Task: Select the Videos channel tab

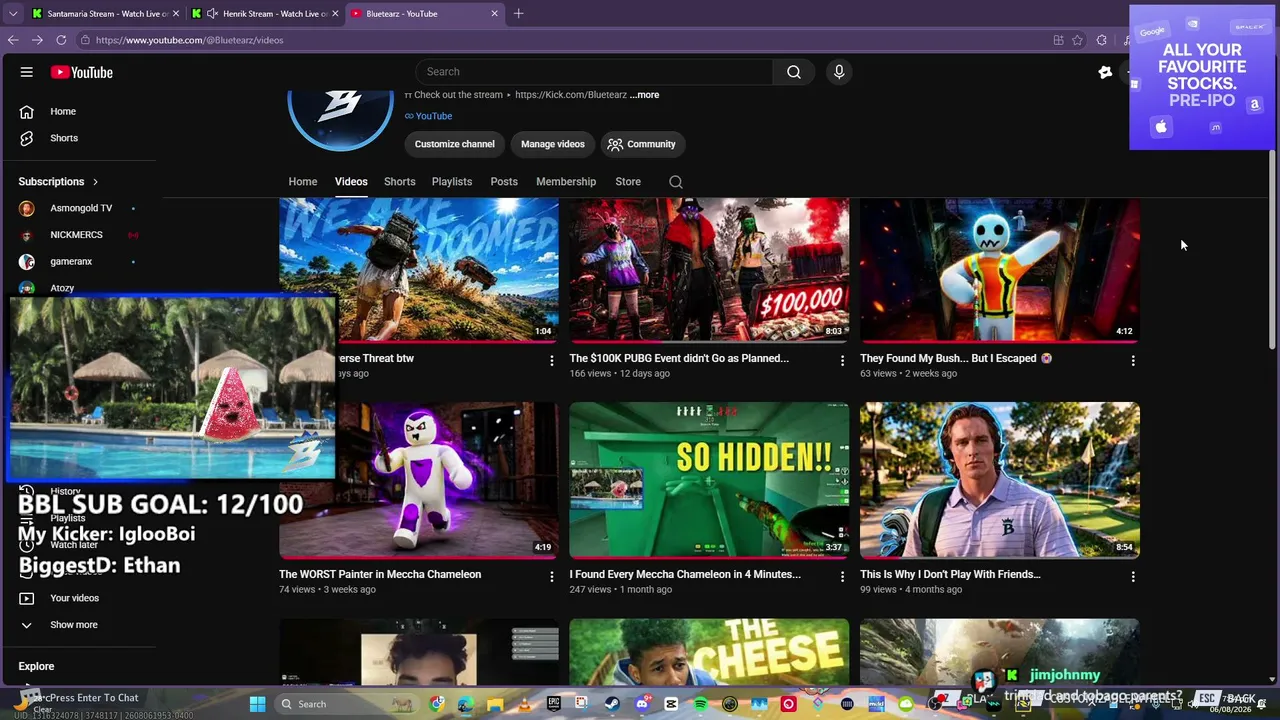Action: click(351, 182)
